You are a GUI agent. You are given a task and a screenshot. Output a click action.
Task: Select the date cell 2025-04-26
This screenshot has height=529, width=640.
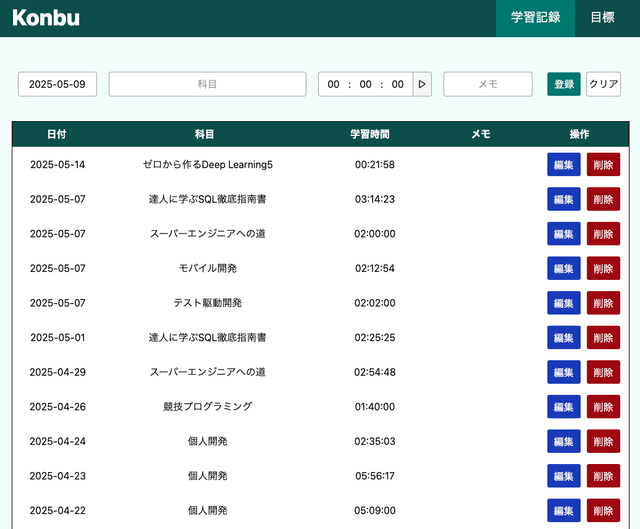[58, 407]
